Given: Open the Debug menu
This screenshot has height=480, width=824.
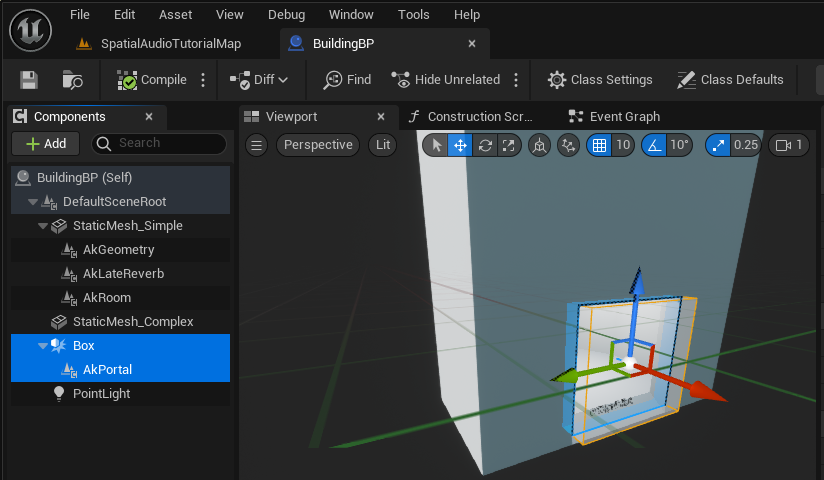Looking at the screenshot, I should (286, 15).
